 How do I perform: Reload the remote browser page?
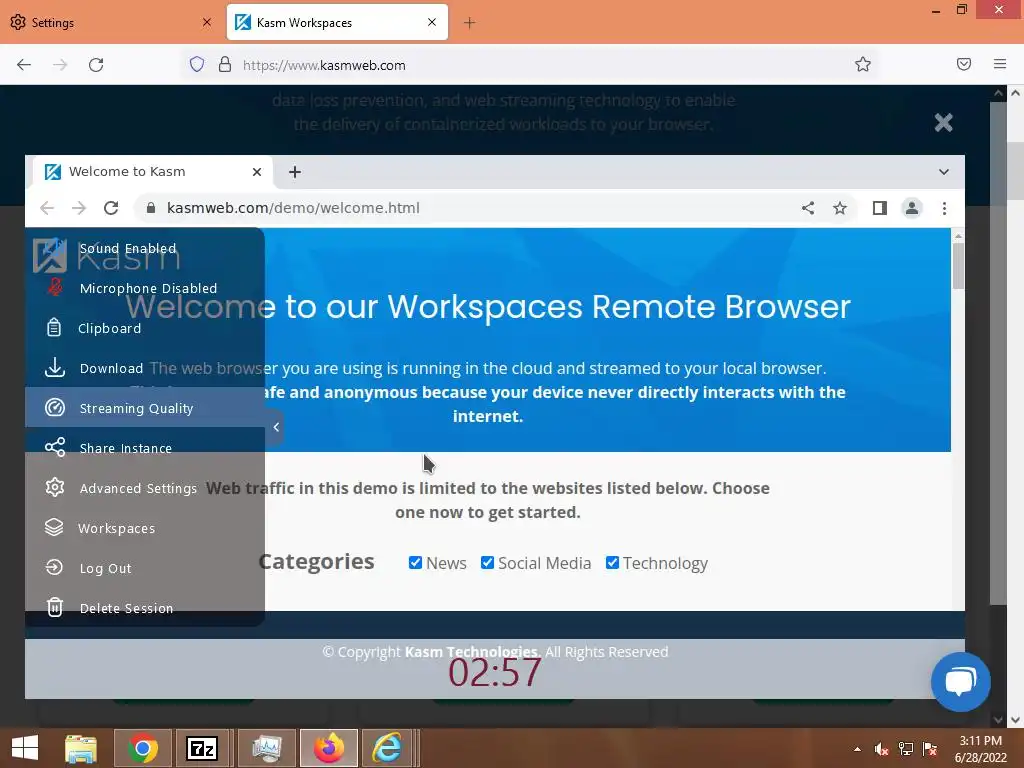(111, 208)
